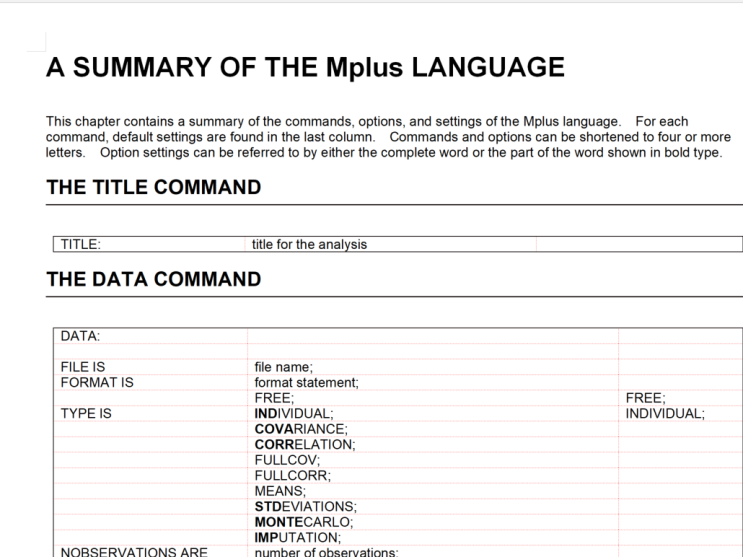Click the "STDEVIATIONS;" setting
The image size is (743, 557).
(x=304, y=507)
